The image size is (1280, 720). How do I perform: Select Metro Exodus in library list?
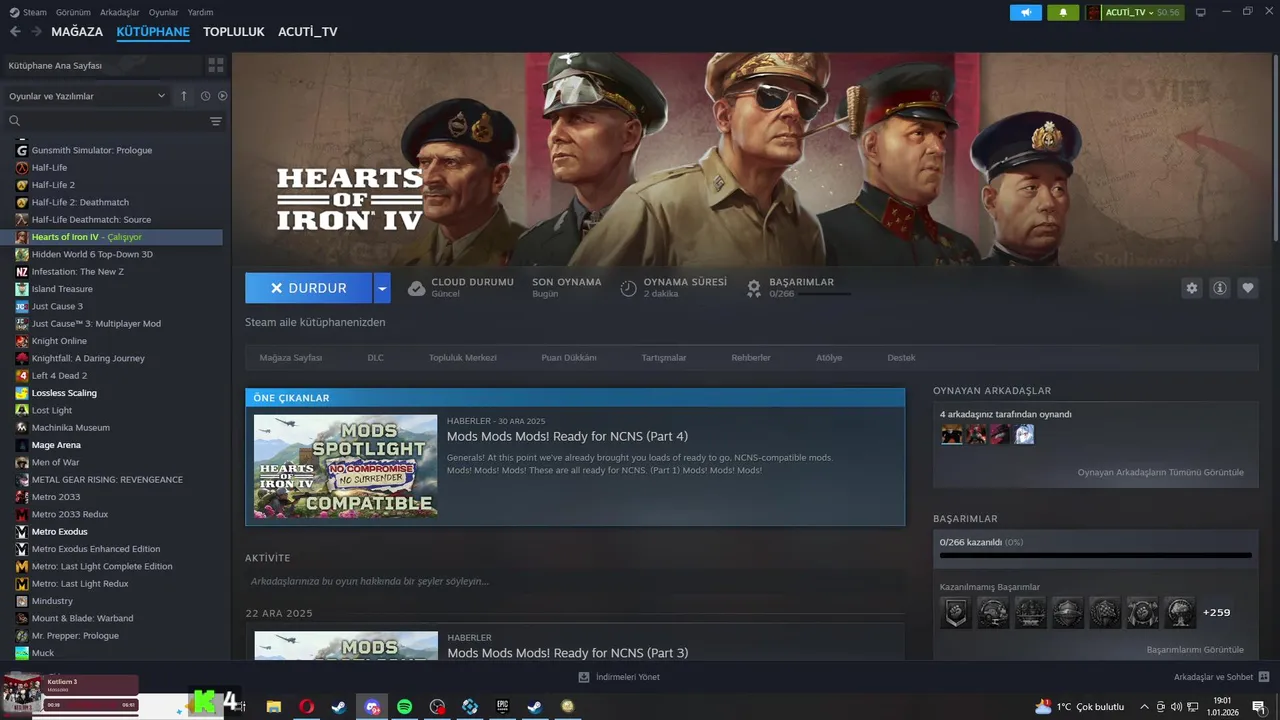pos(59,531)
